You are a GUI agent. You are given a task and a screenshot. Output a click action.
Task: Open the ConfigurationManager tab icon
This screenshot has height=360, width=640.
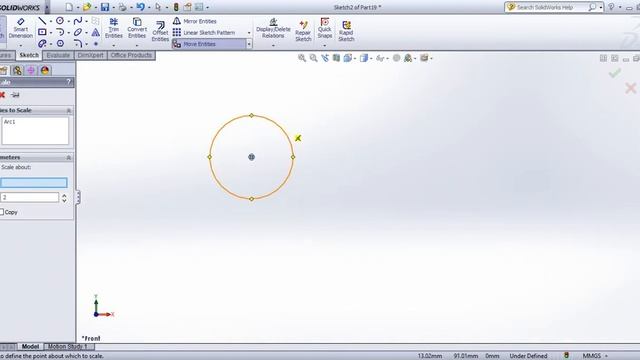tap(17, 70)
